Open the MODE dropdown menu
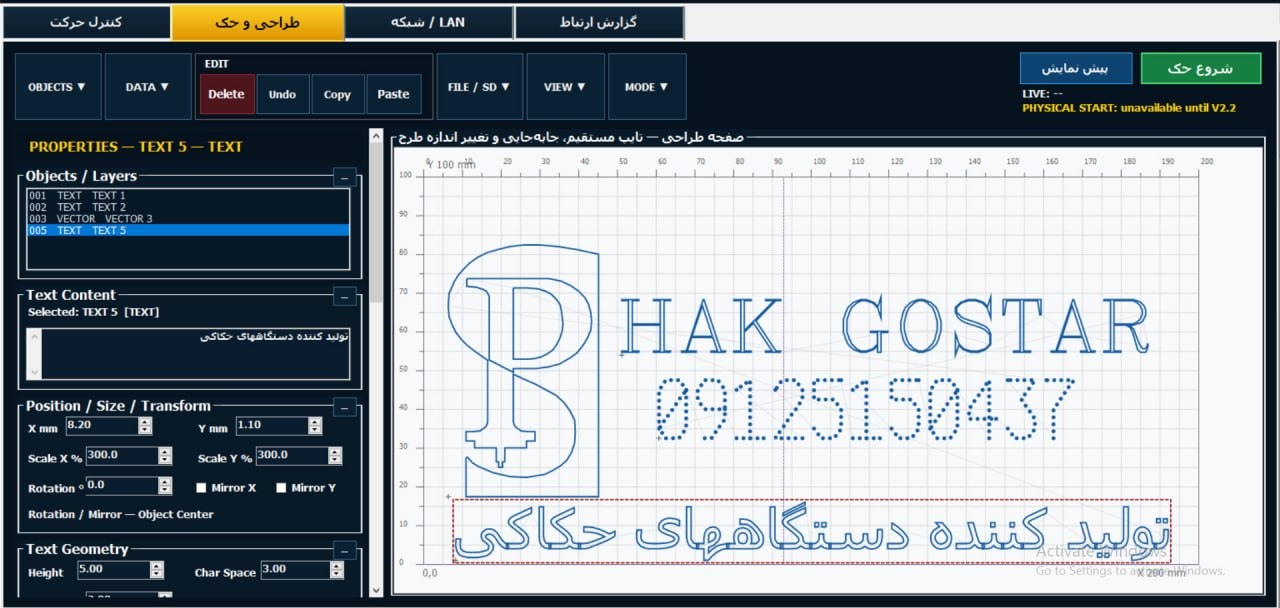This screenshot has width=1280, height=608. (646, 87)
